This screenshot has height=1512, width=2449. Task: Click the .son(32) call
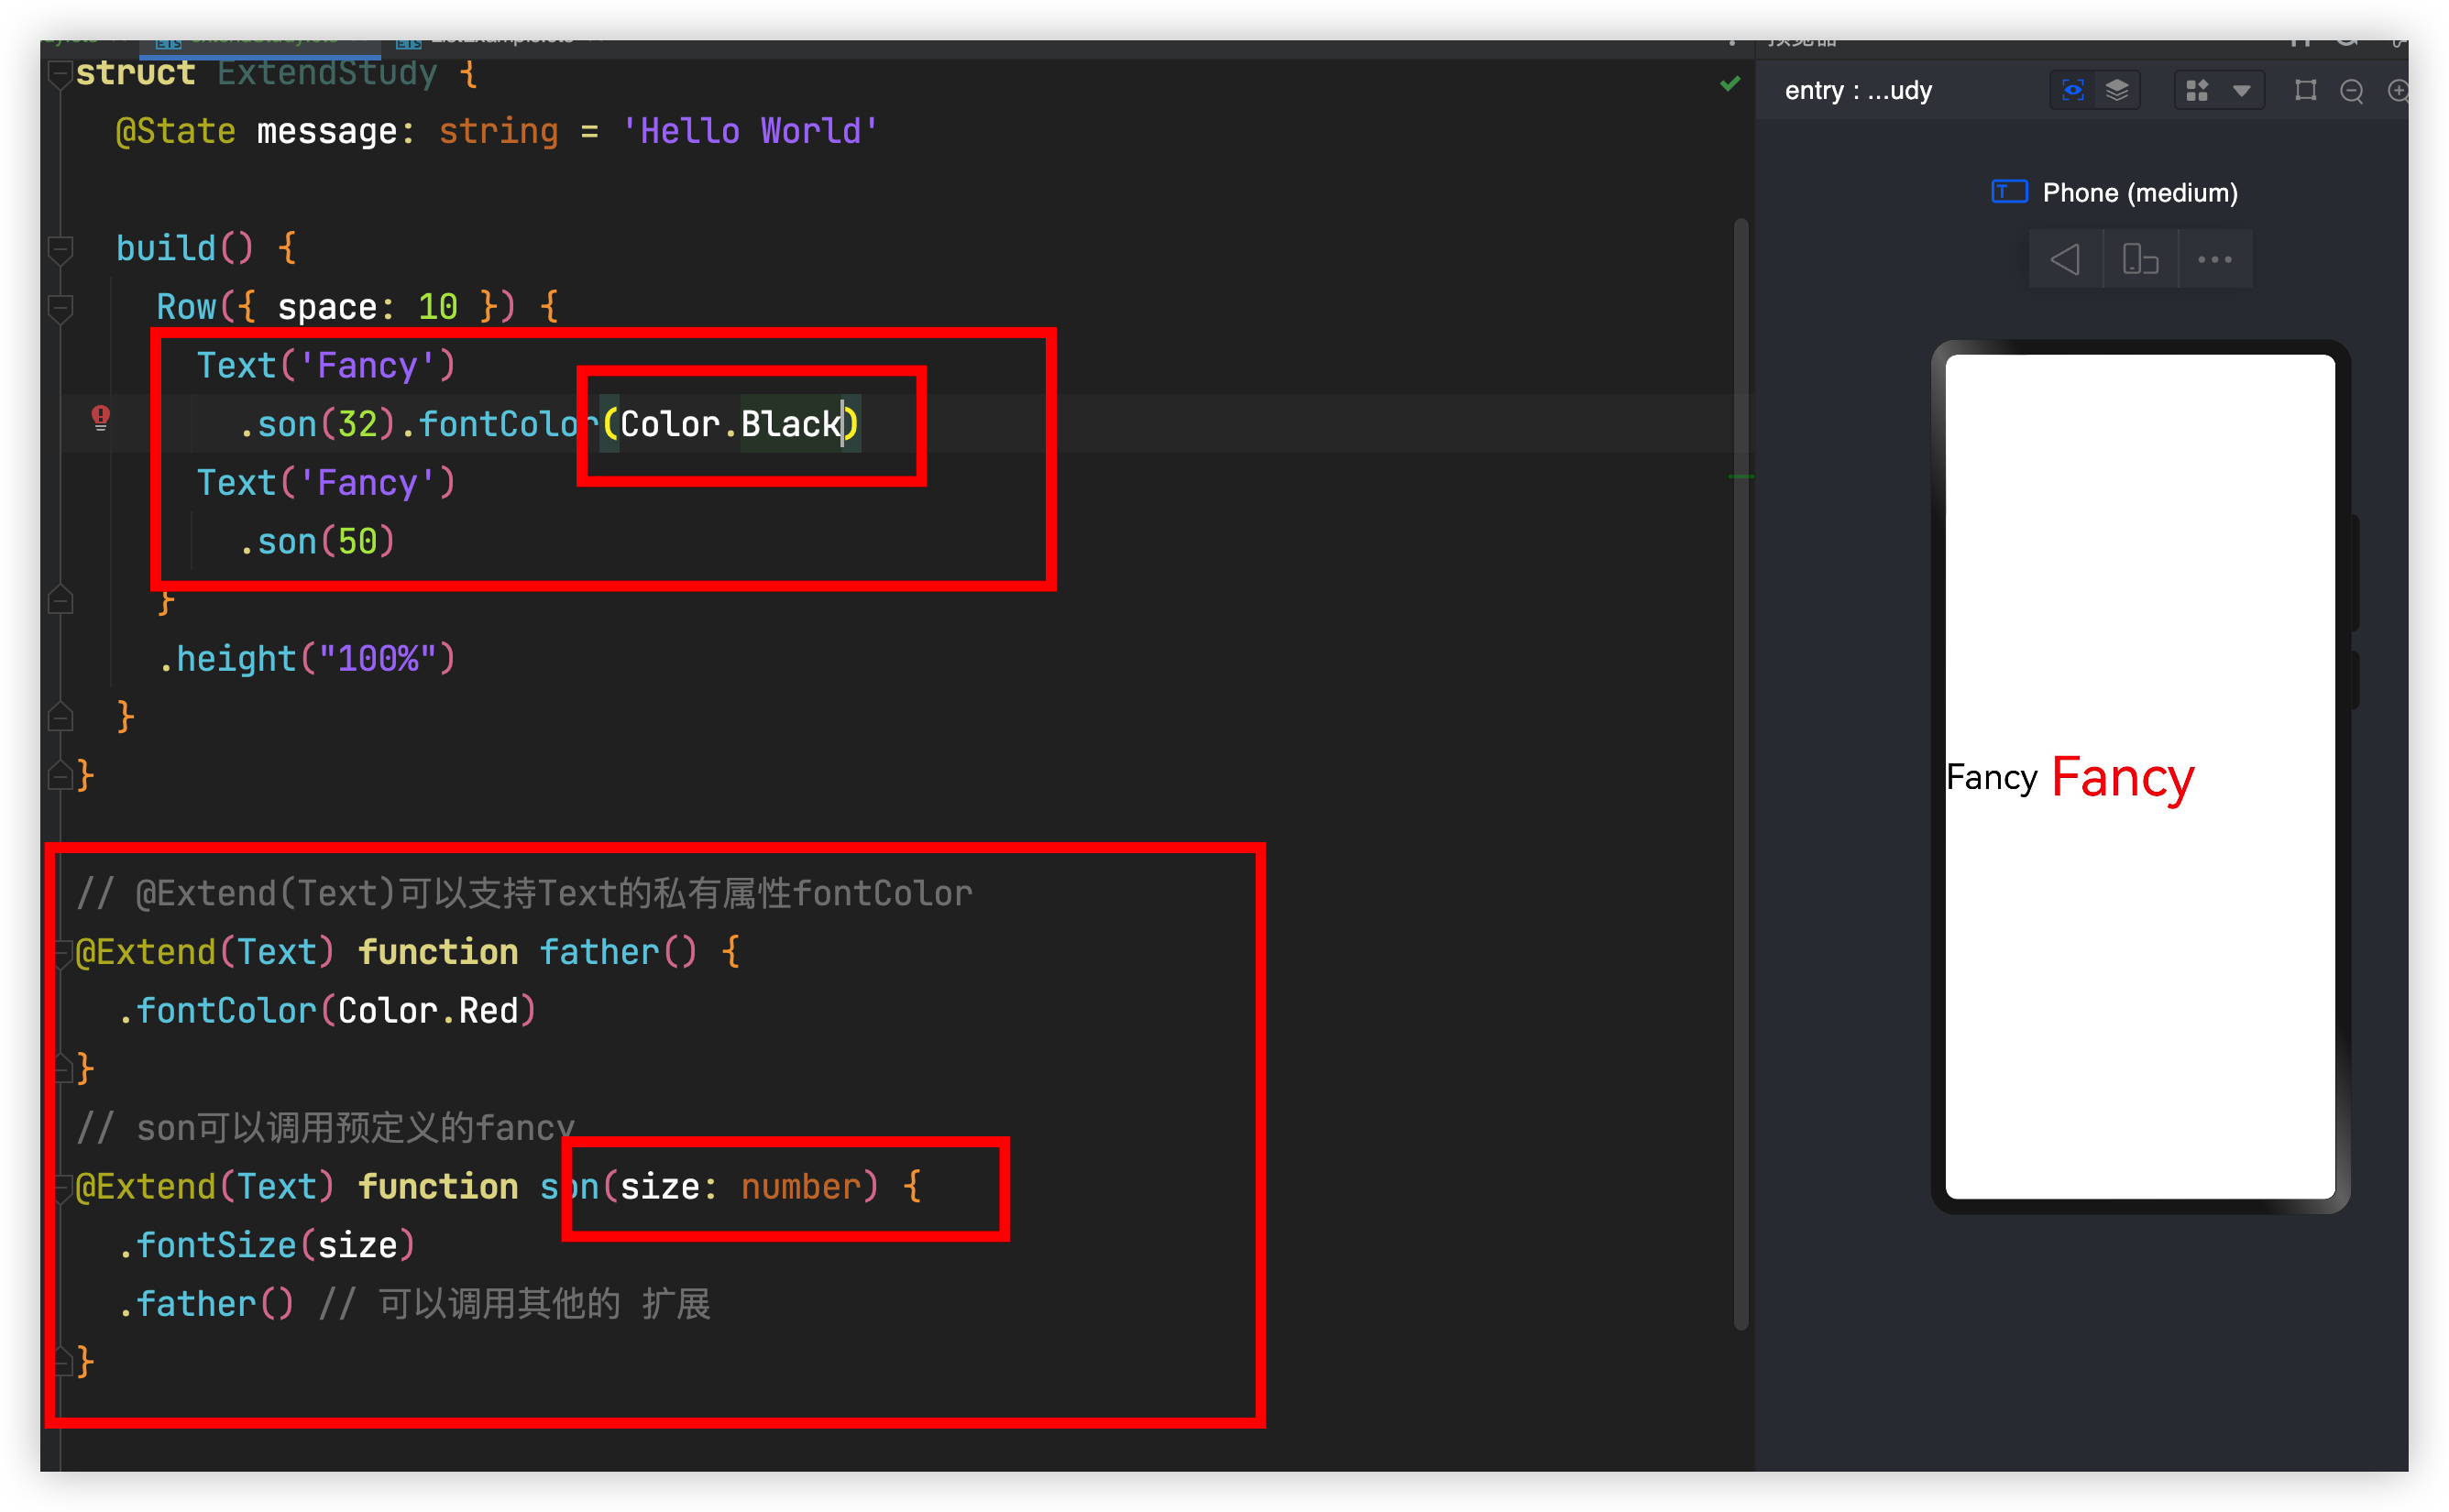point(317,424)
